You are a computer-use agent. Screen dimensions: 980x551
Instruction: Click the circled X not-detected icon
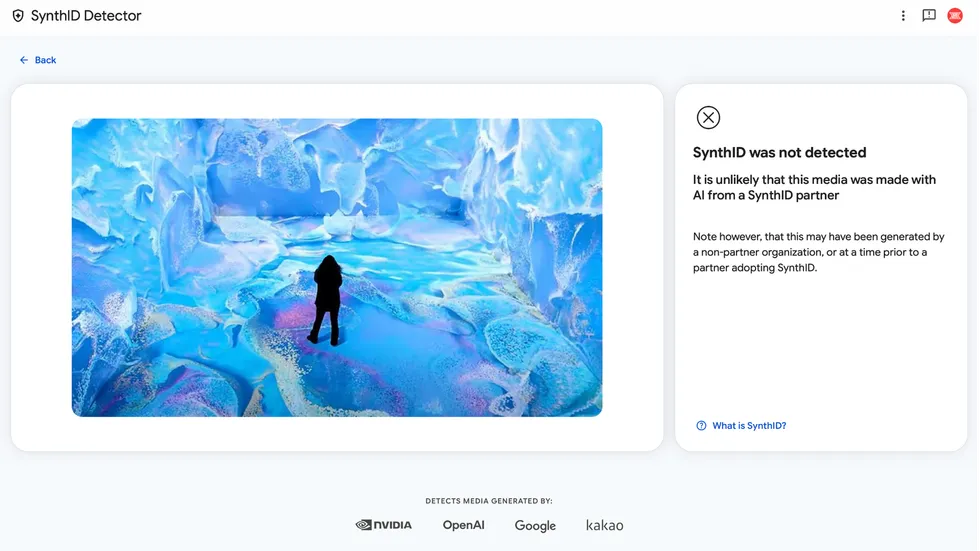coord(708,117)
